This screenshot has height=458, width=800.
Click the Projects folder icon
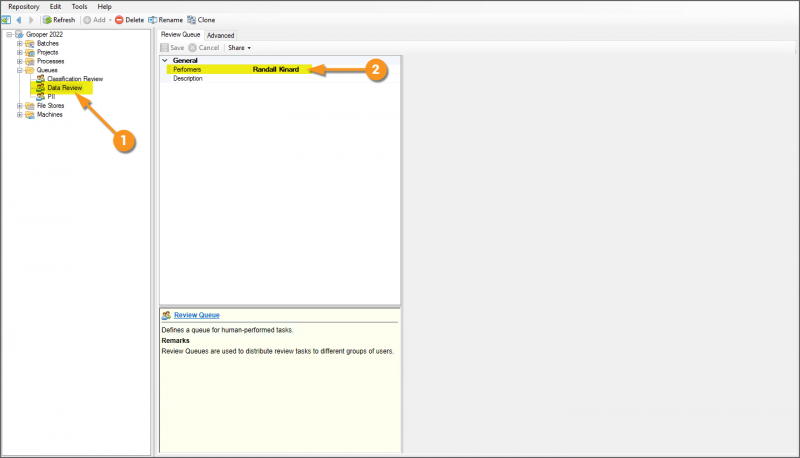coord(30,52)
